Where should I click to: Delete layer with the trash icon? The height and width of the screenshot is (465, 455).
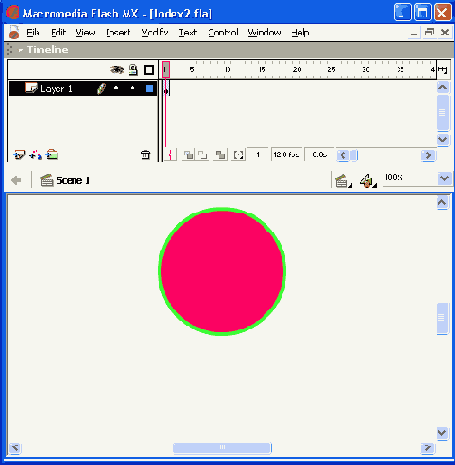(x=145, y=155)
